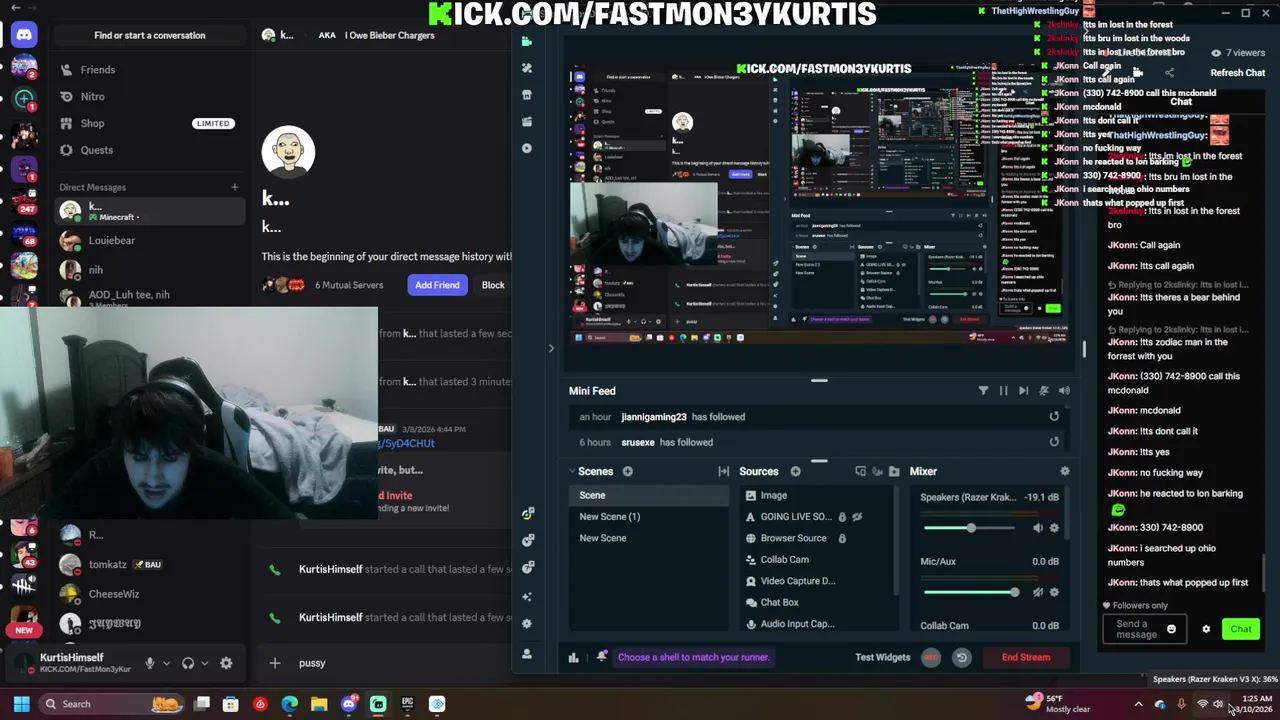Add a new scene with plus icon
This screenshot has height=720, width=1280.
[x=627, y=471]
